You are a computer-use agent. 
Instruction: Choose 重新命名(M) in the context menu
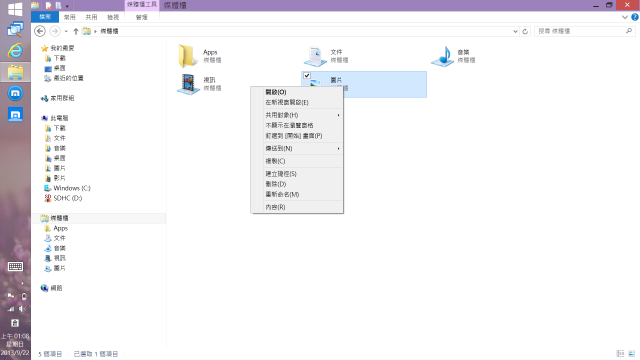pos(297,194)
